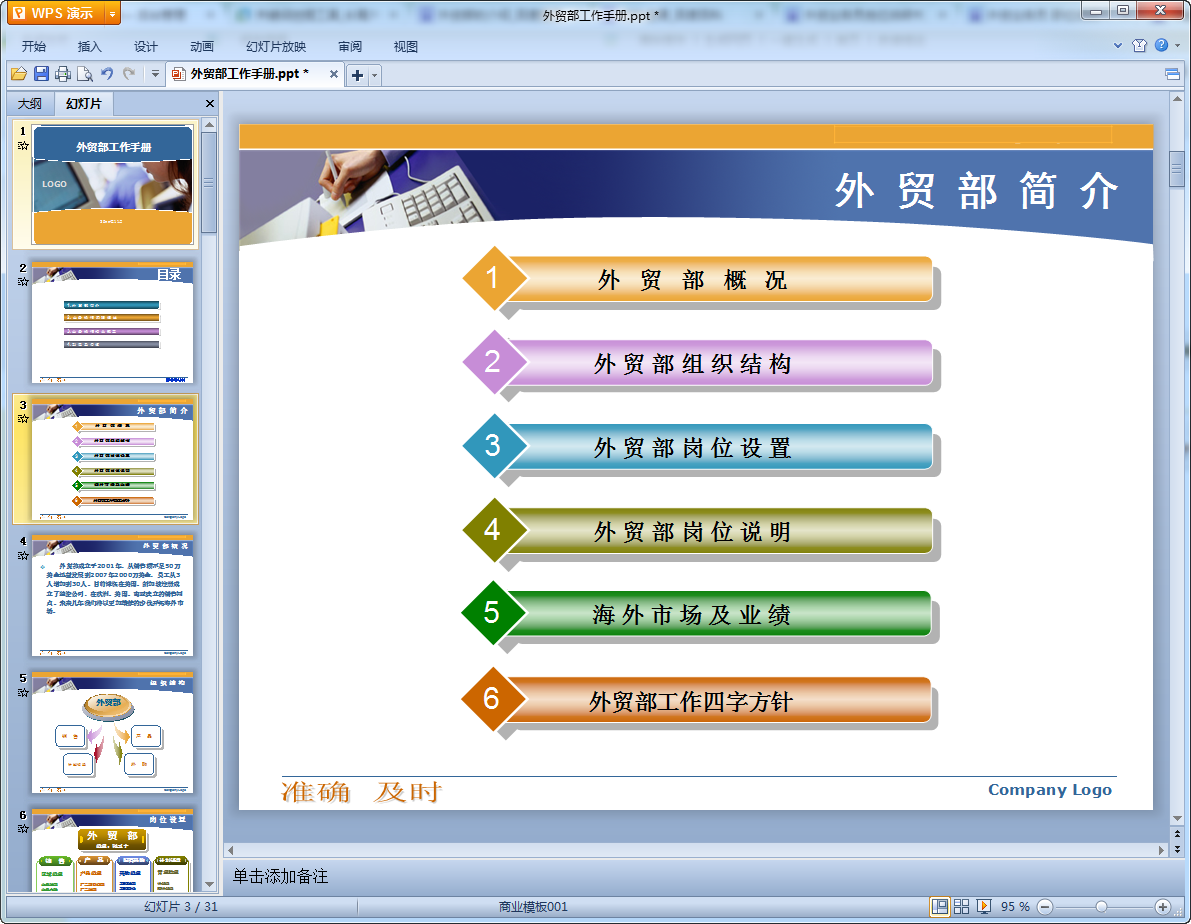The image size is (1191, 924).
Task: Open help with the question mark icon
Action: [x=1161, y=46]
